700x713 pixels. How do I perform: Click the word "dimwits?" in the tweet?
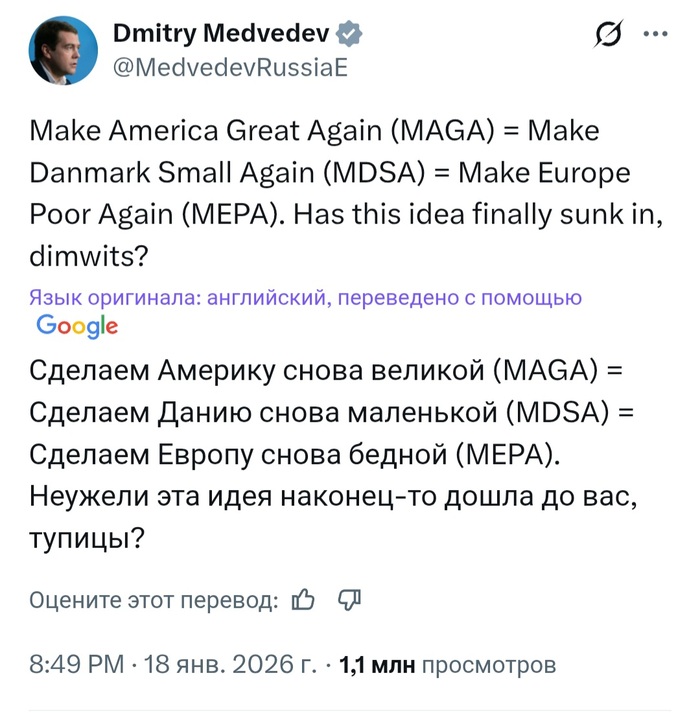[90, 256]
